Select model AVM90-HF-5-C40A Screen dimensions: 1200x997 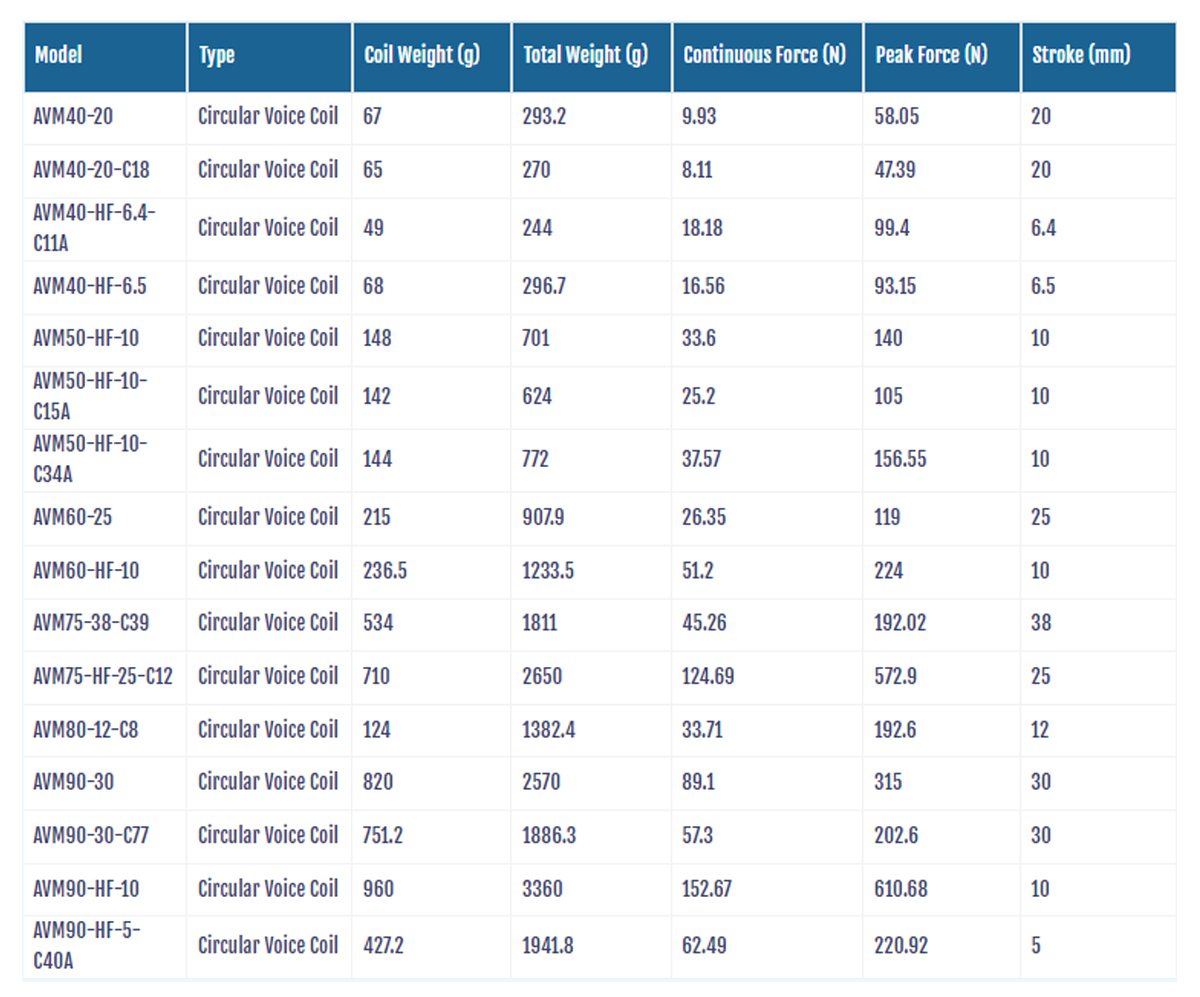[x=88, y=946]
